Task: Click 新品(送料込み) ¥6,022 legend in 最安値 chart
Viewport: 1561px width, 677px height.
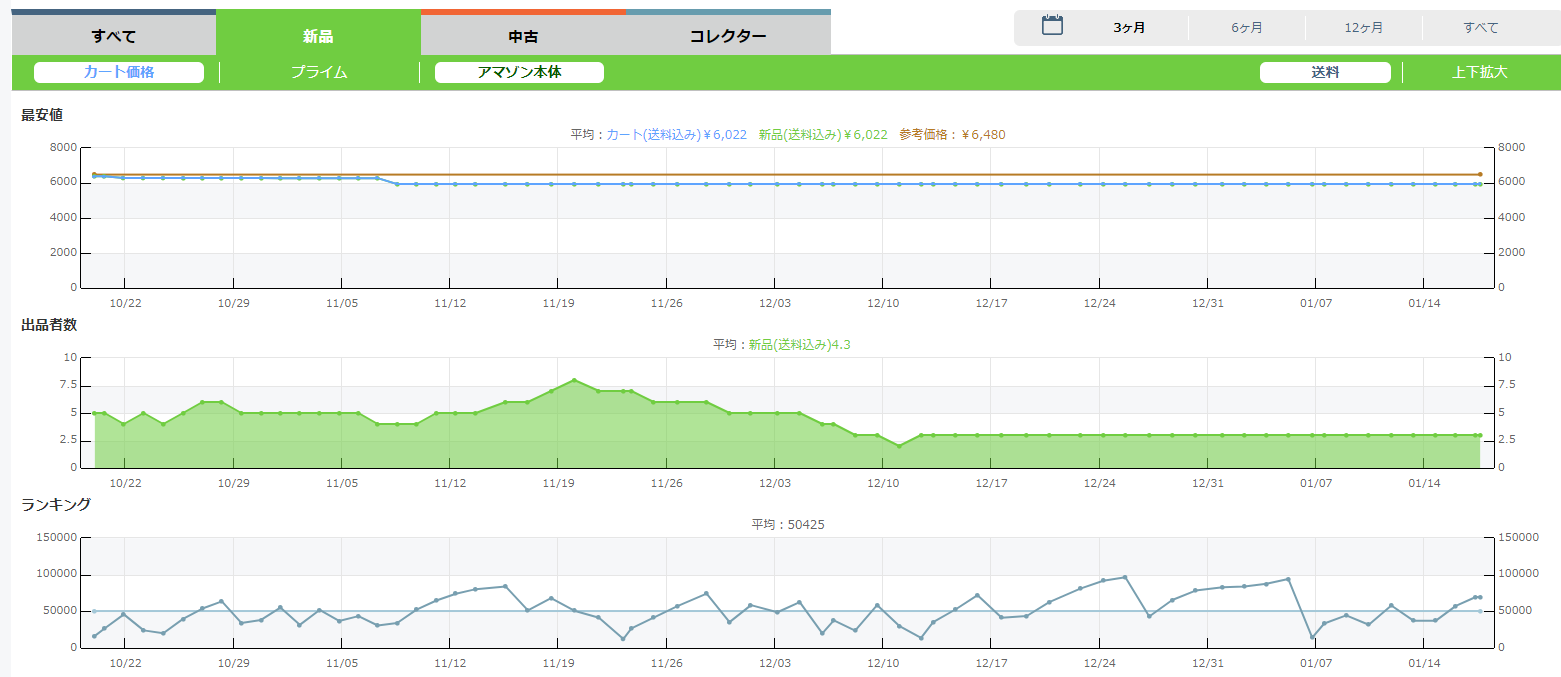Action: point(822,134)
